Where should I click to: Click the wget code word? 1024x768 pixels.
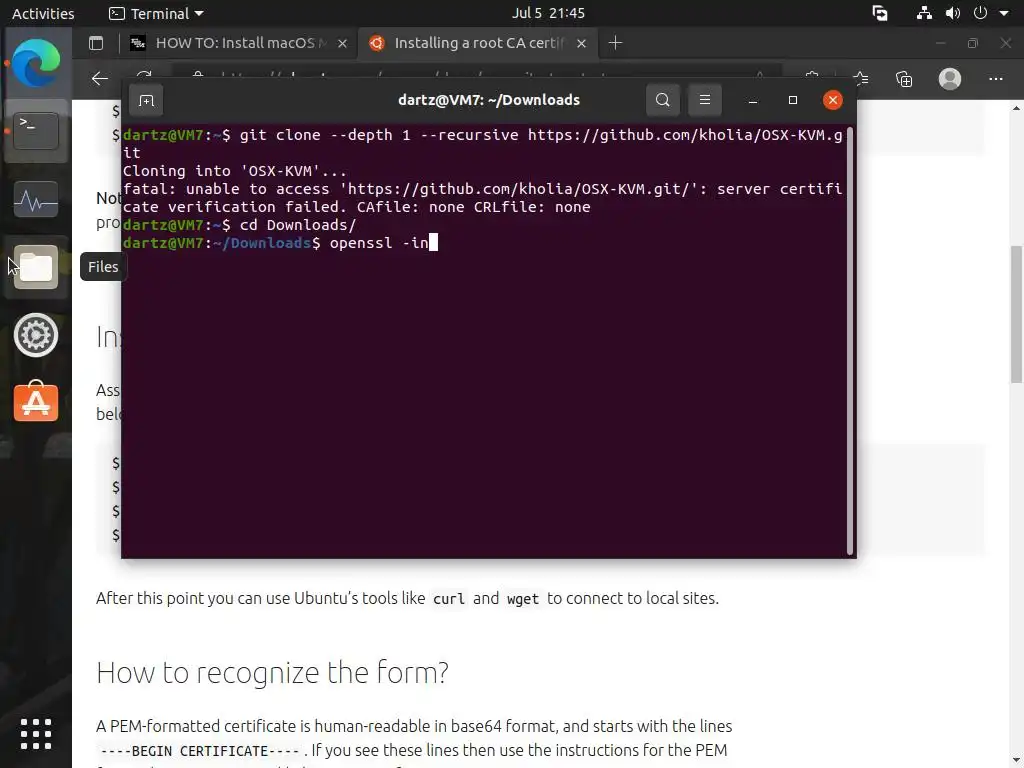pos(522,599)
